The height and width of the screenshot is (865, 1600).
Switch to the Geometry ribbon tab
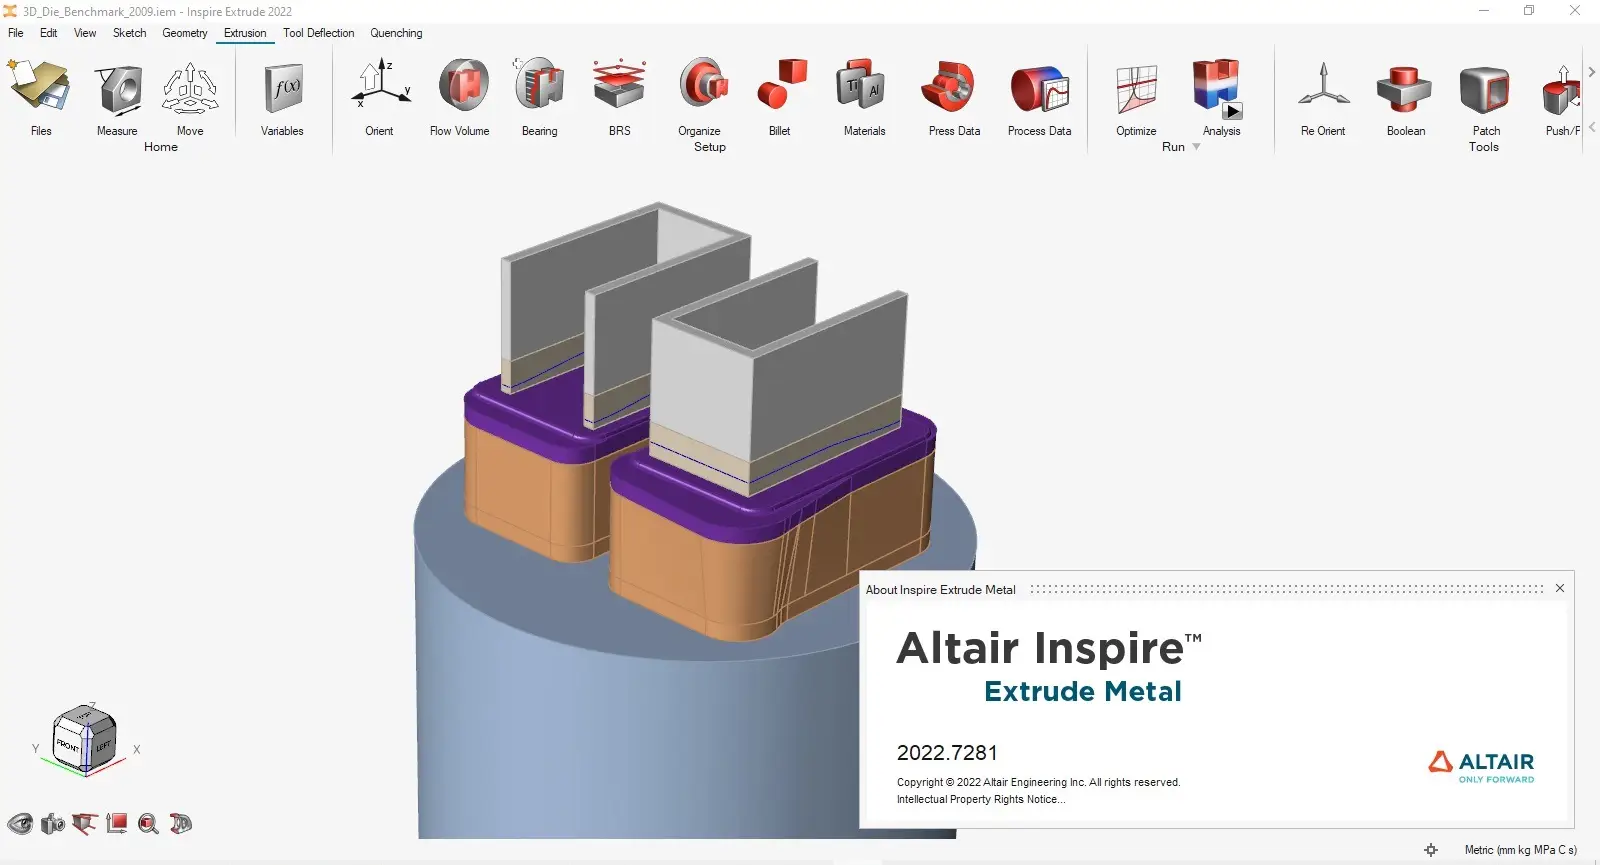[185, 33]
